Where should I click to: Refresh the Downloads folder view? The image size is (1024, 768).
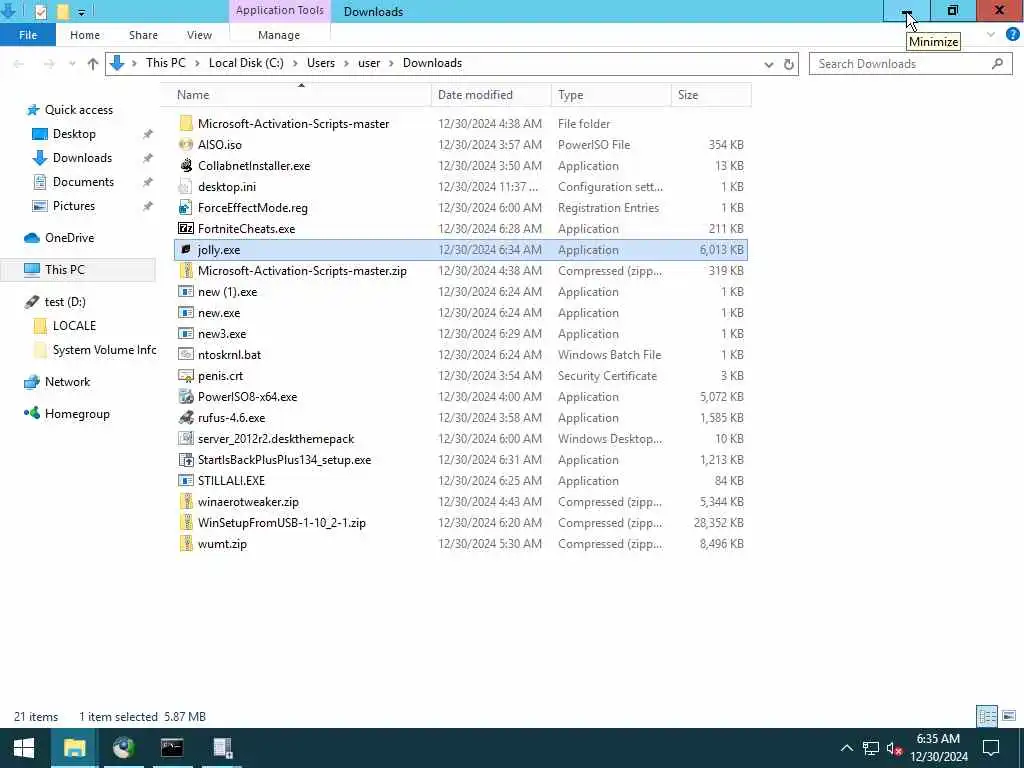(x=788, y=64)
